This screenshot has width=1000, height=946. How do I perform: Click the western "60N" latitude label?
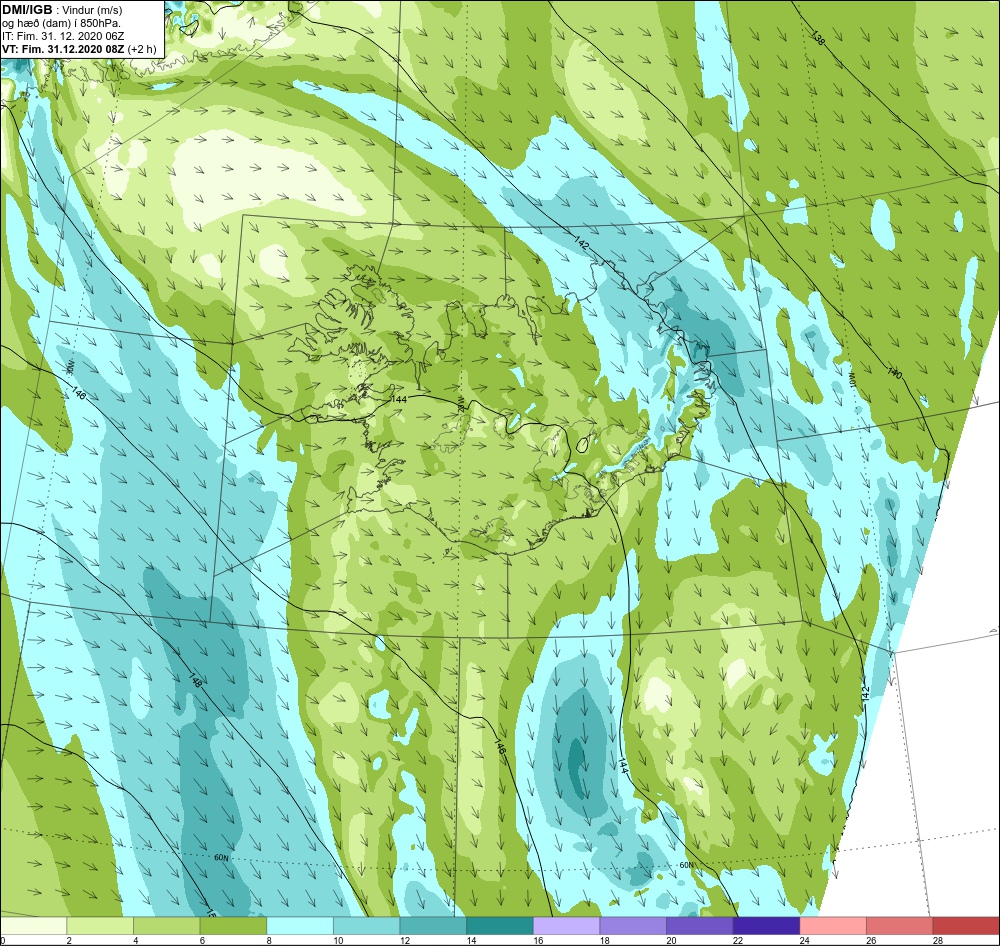pos(221,858)
